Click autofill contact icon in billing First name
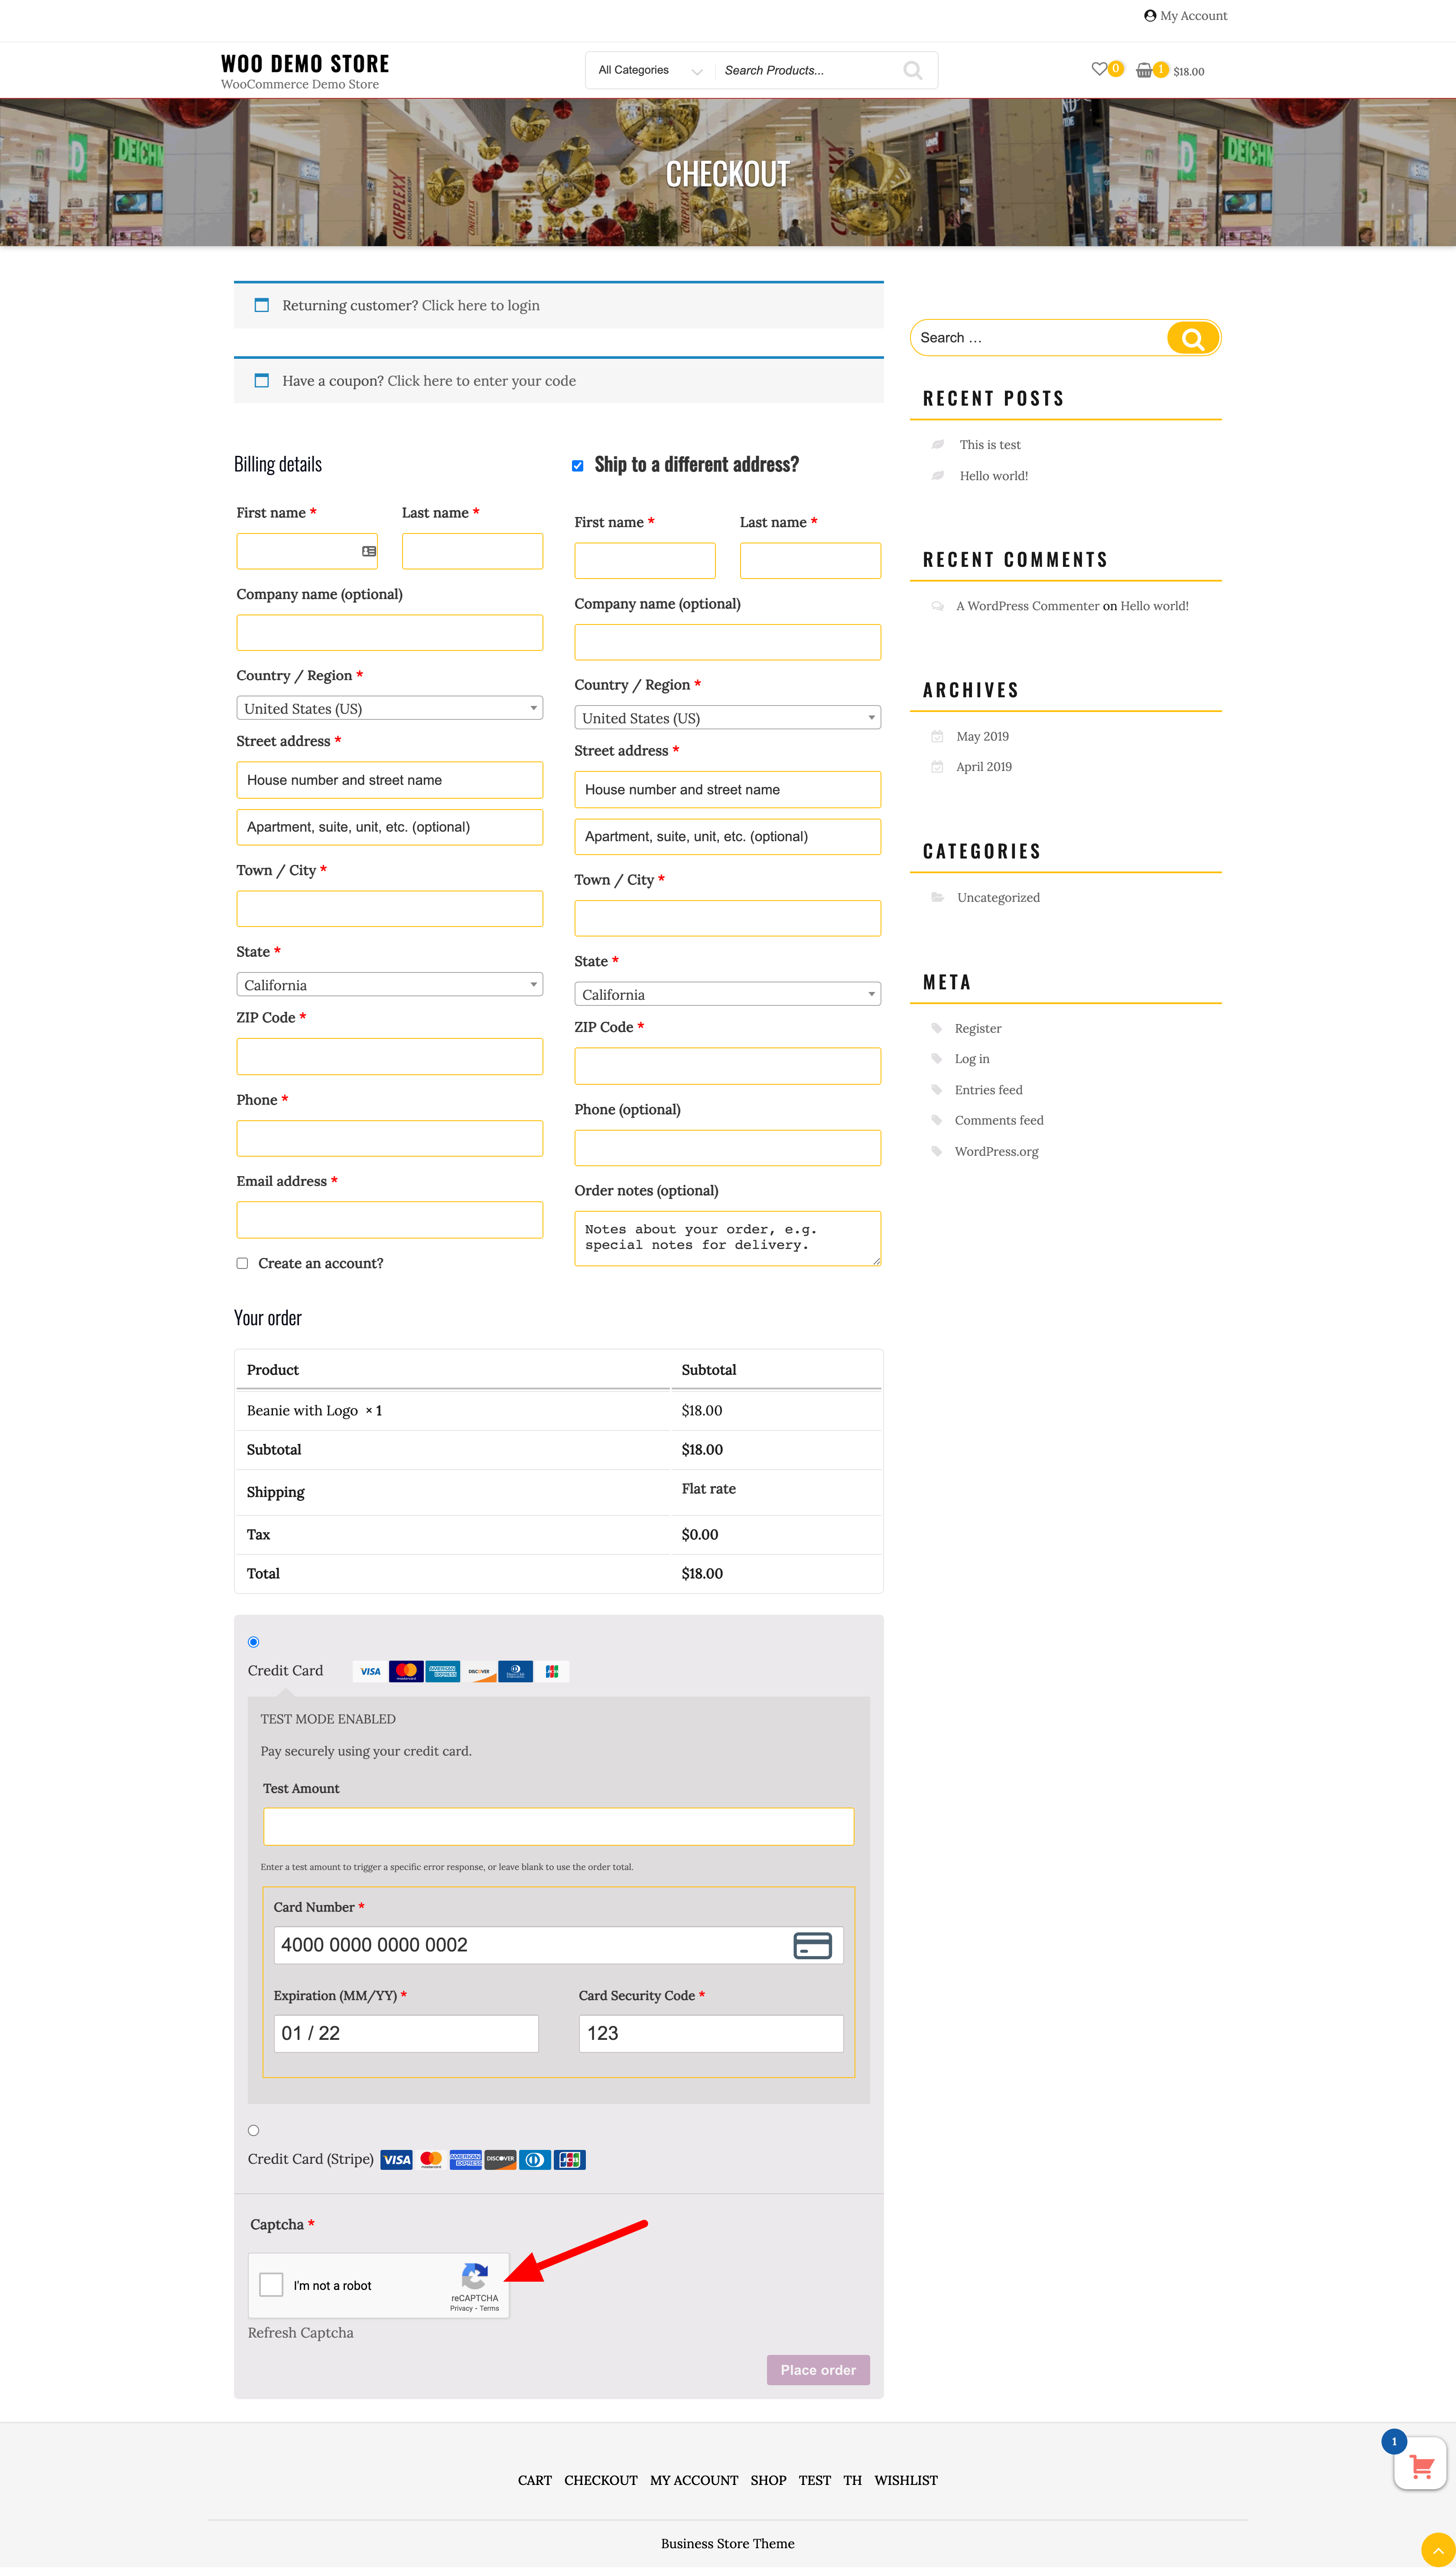The height and width of the screenshot is (2569, 1456). click(x=369, y=551)
